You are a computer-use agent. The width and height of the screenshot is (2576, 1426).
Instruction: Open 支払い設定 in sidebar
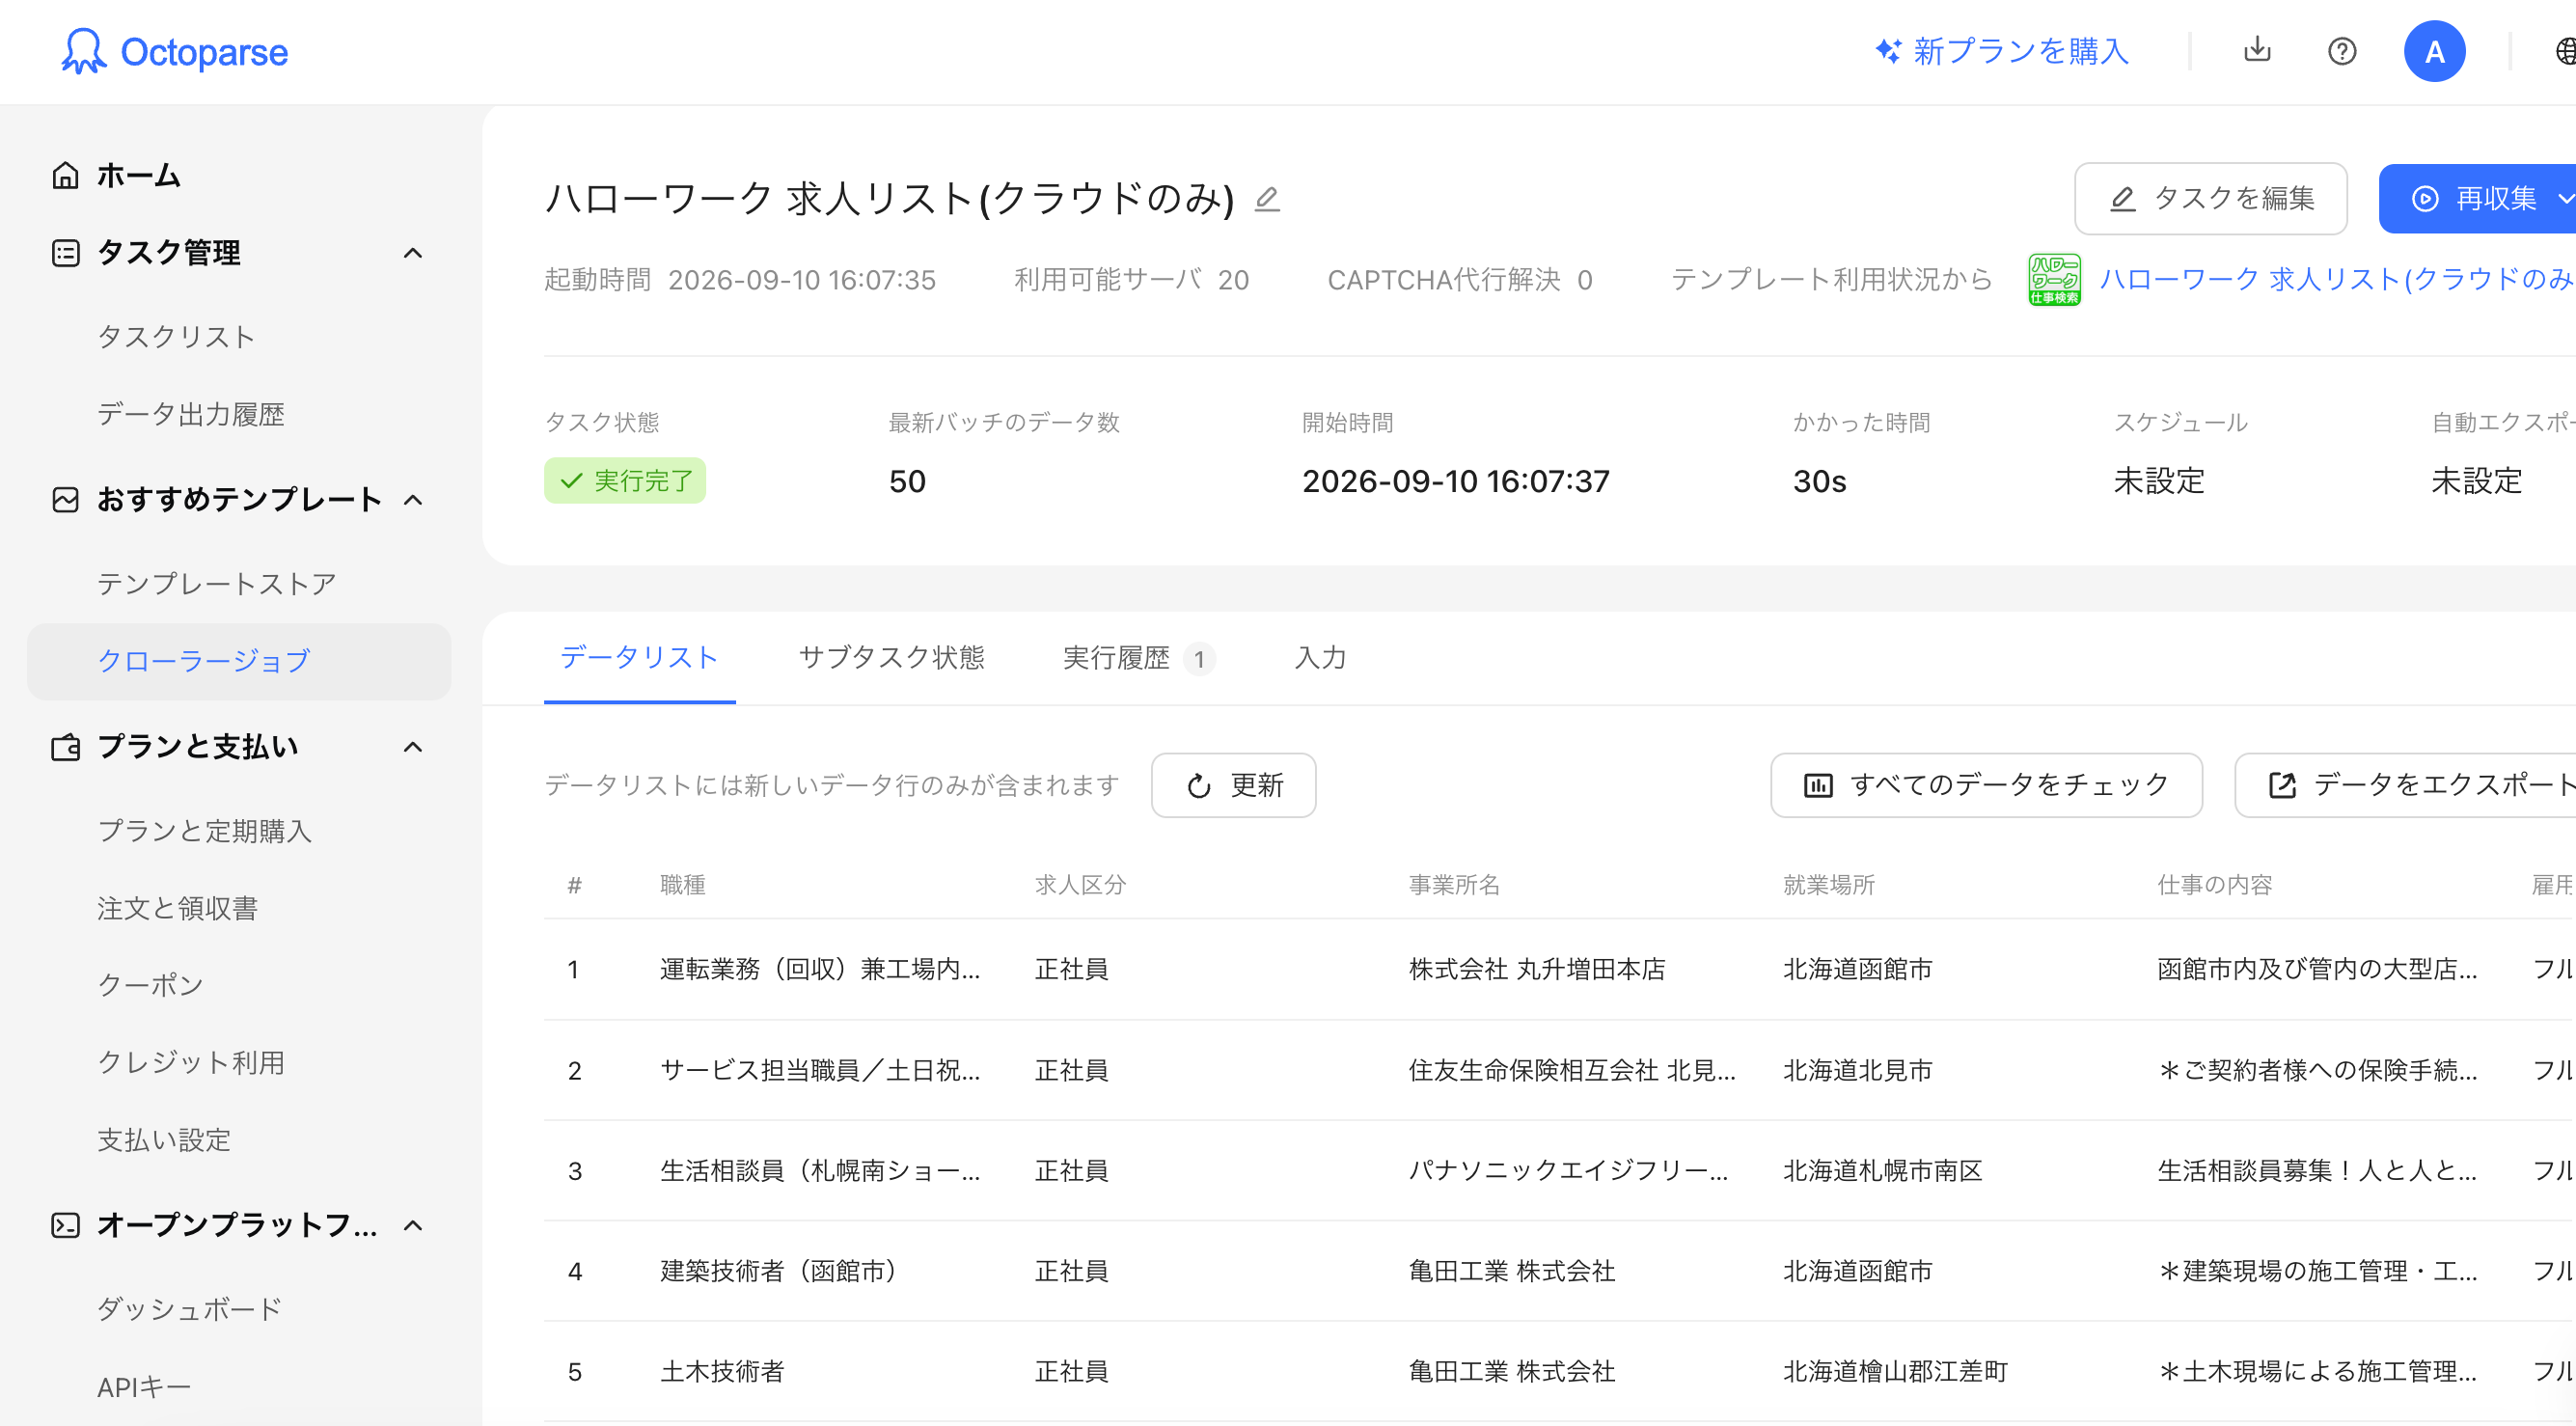coord(164,1139)
